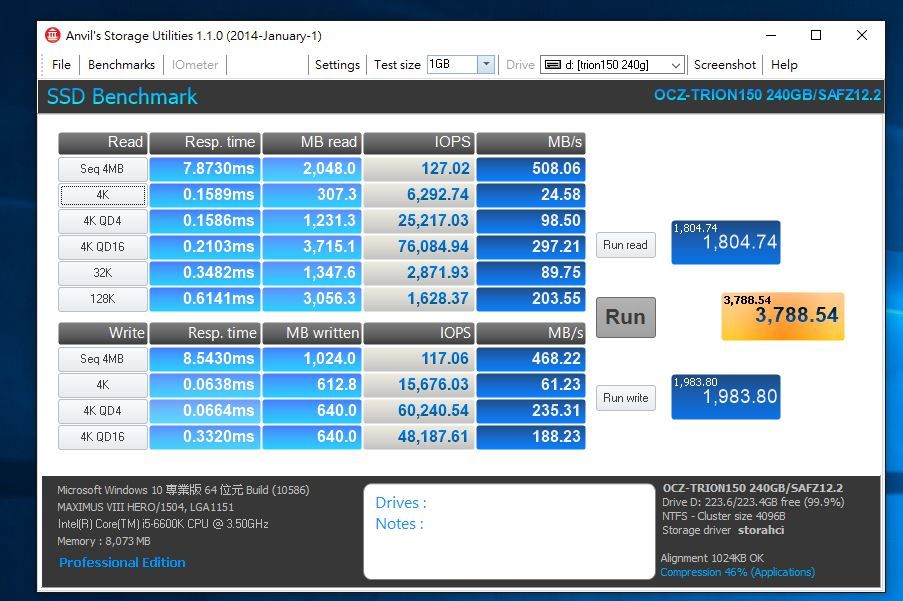Select the write 4K test button
This screenshot has height=601, width=903.
(103, 385)
